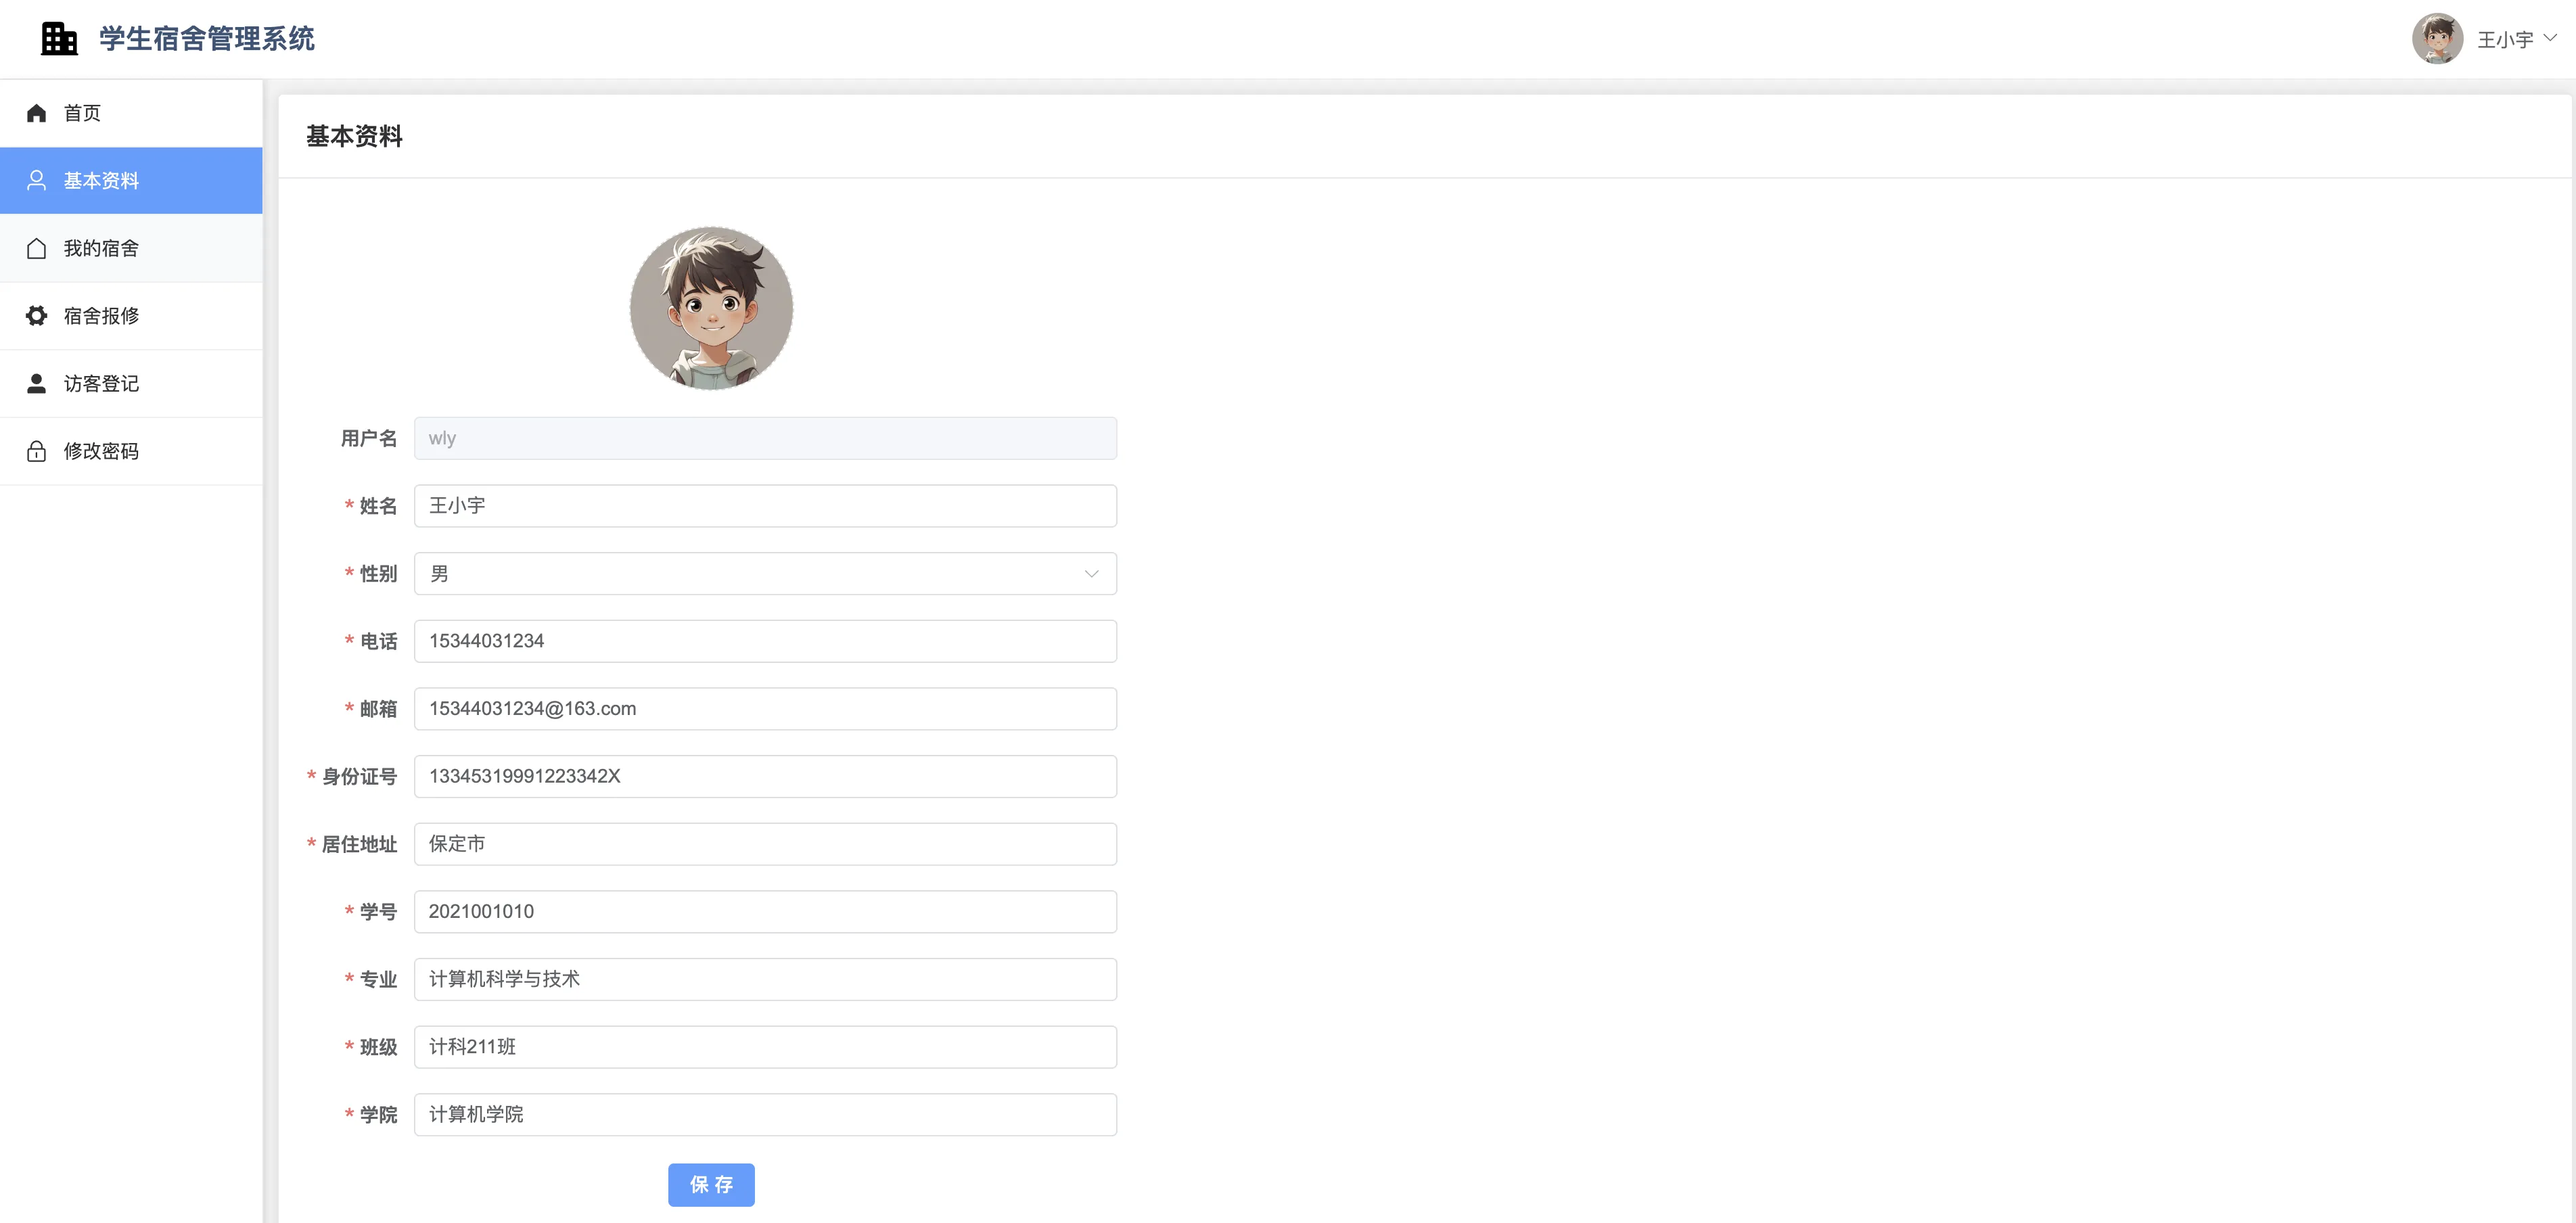Go to the 首页 menu item
This screenshot has height=1223, width=2576.
pos(83,113)
